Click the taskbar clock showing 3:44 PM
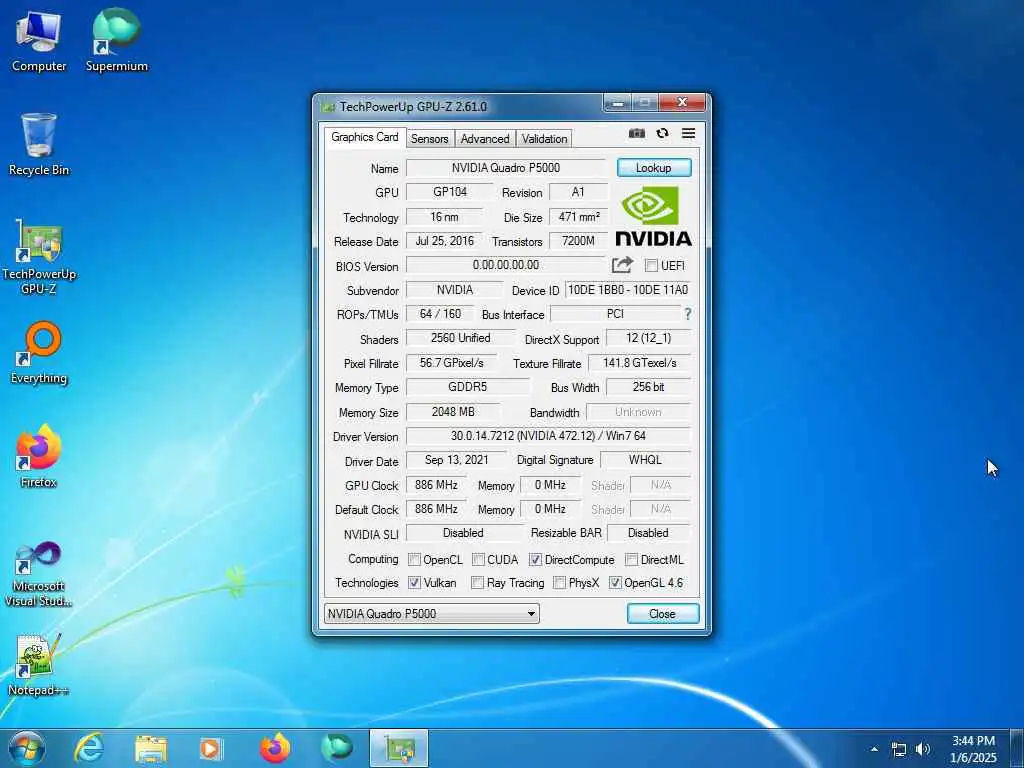This screenshot has height=768, width=1024. point(973,749)
